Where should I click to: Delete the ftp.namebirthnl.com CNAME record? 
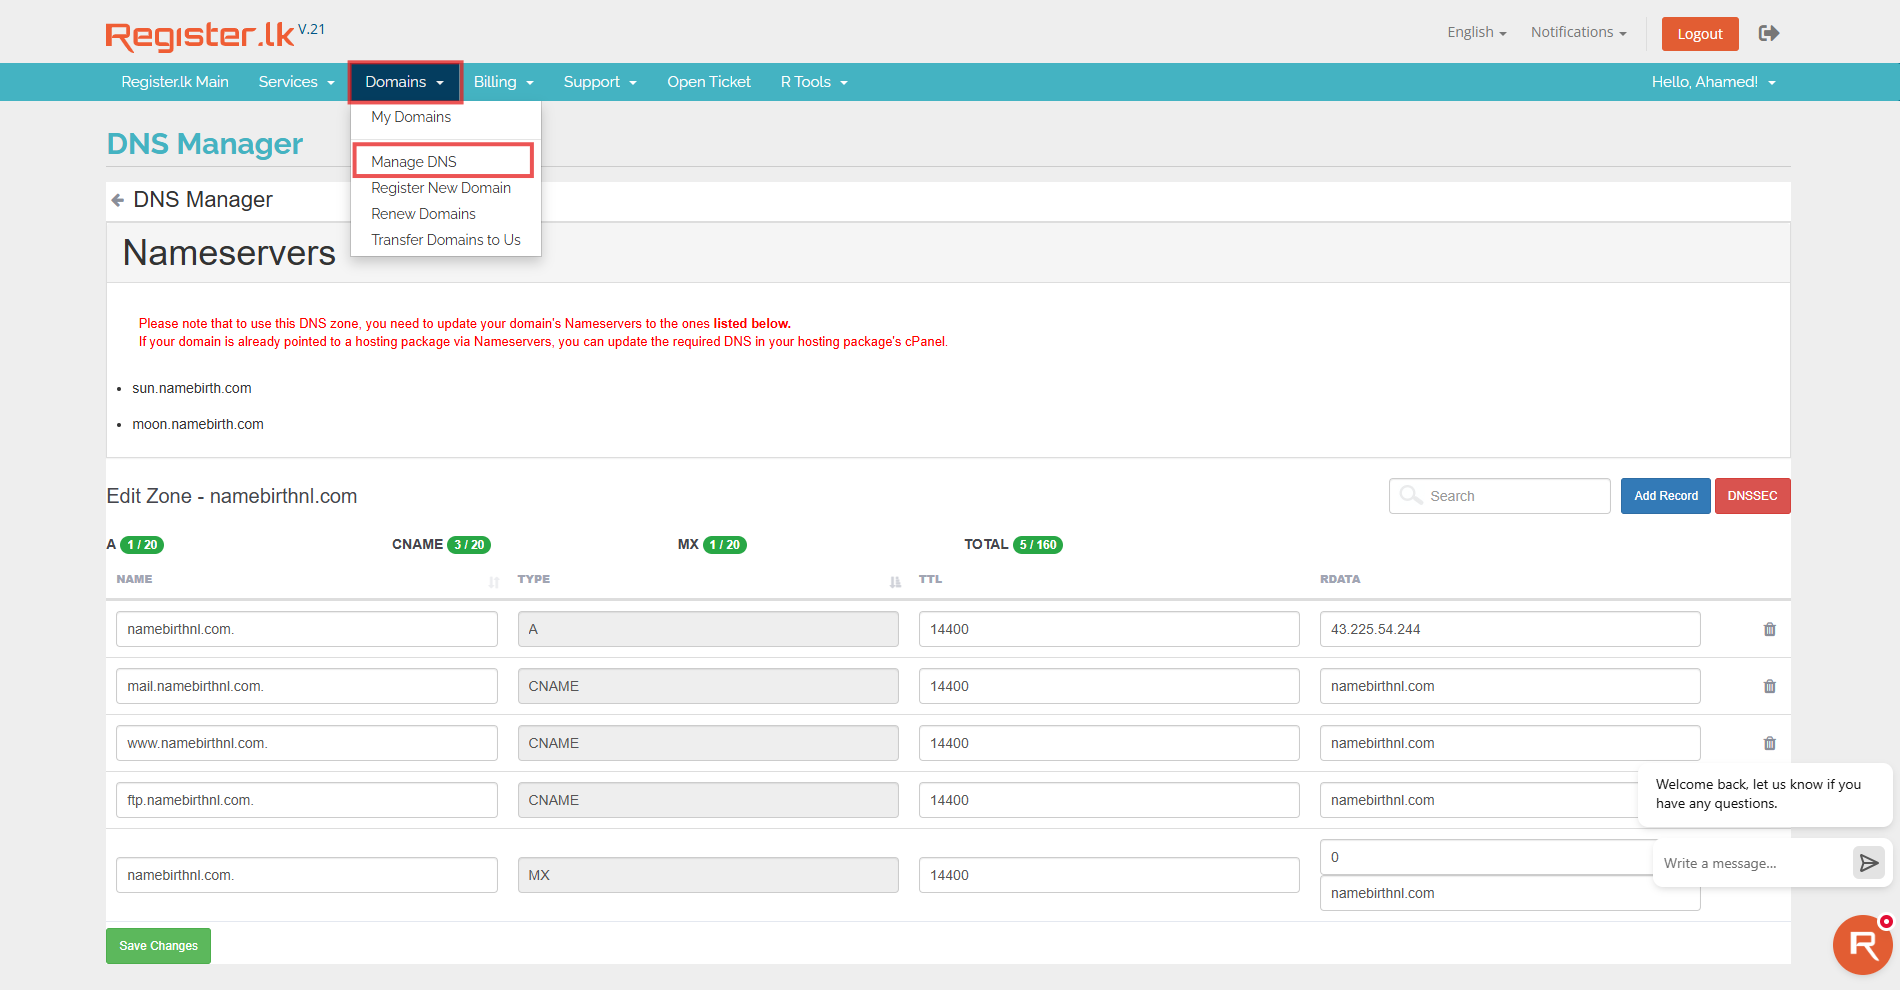coord(1769,800)
